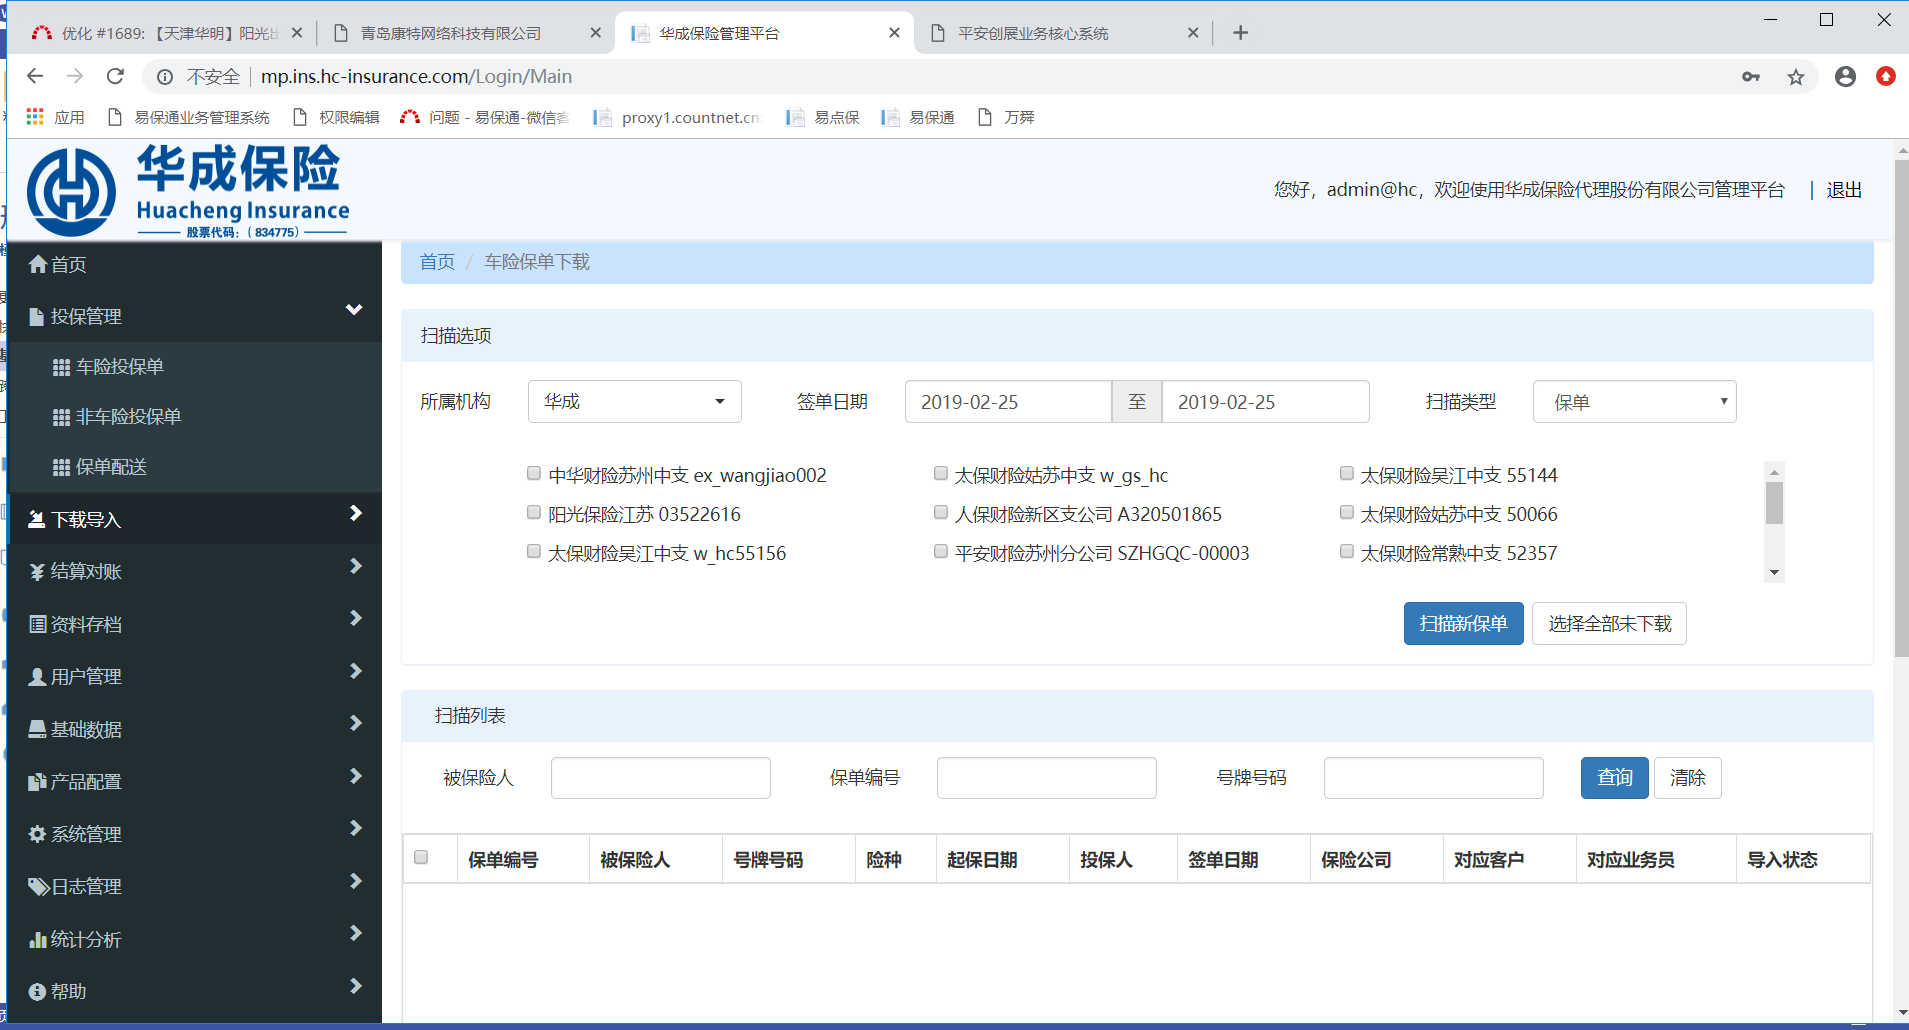Image resolution: width=1909 pixels, height=1030 pixels.
Task: Toggle the select-all checkbox in table header
Action: click(x=421, y=858)
